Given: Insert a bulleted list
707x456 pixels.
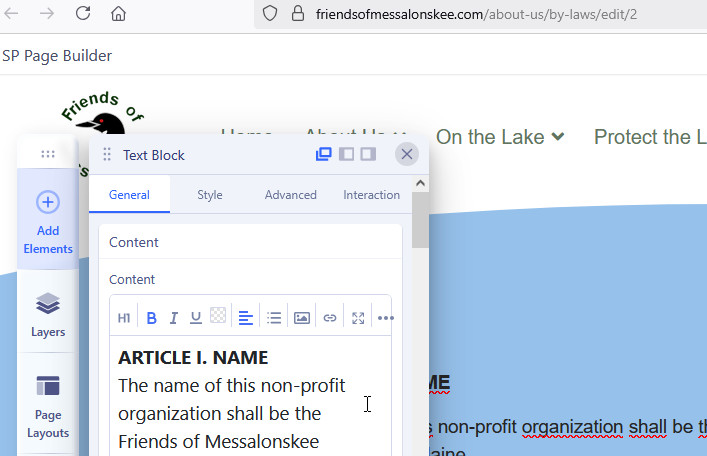Looking at the screenshot, I should click(274, 318).
